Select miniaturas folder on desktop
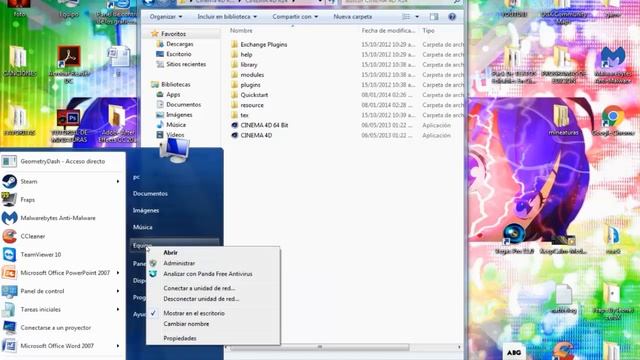 (x=563, y=120)
